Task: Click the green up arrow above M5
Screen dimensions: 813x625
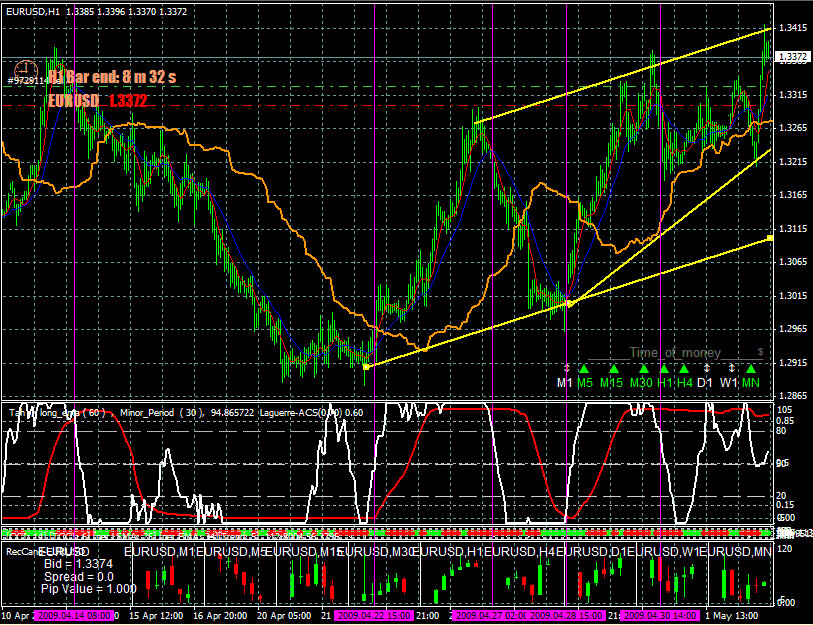Action: 584,369
